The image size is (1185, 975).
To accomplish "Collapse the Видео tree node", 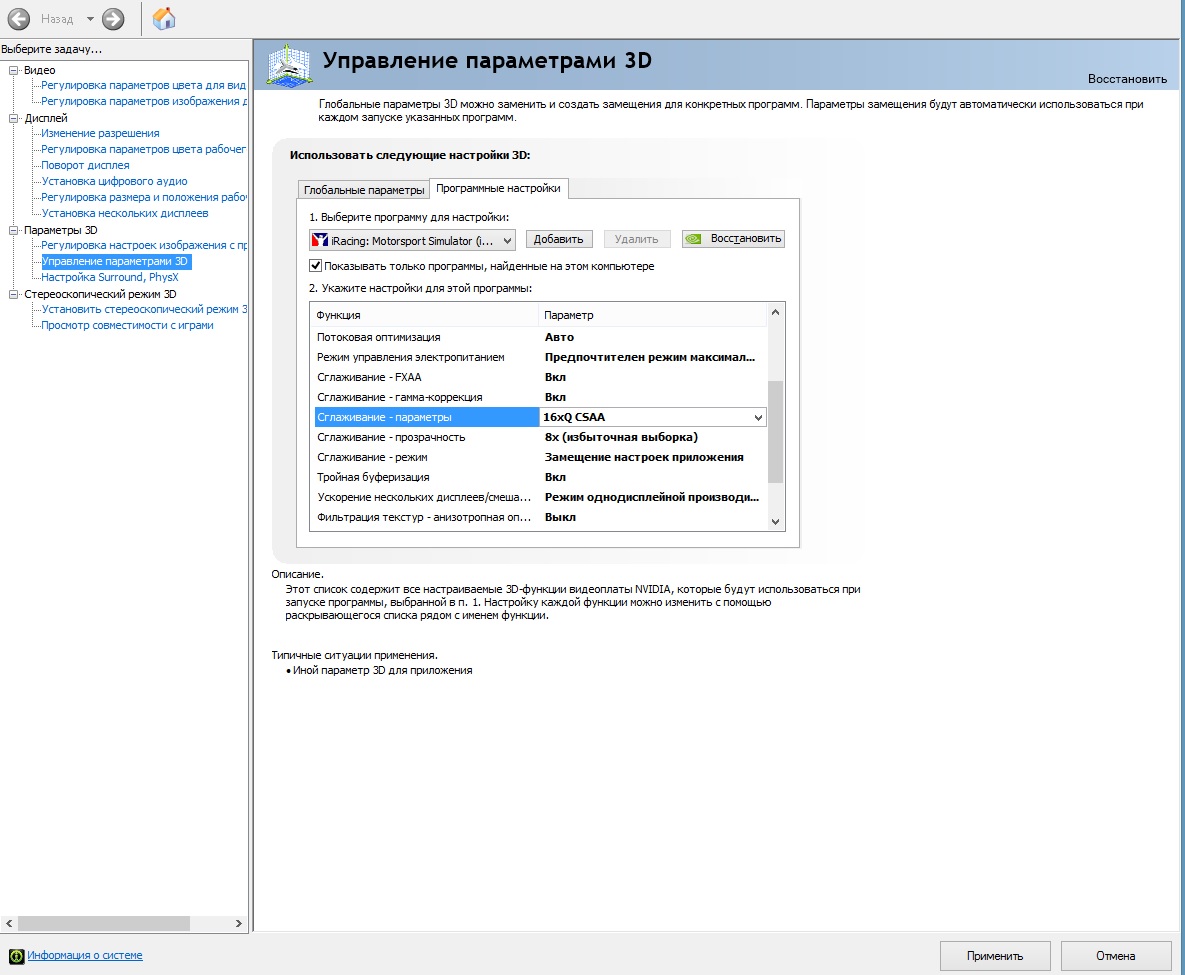I will click(x=14, y=70).
